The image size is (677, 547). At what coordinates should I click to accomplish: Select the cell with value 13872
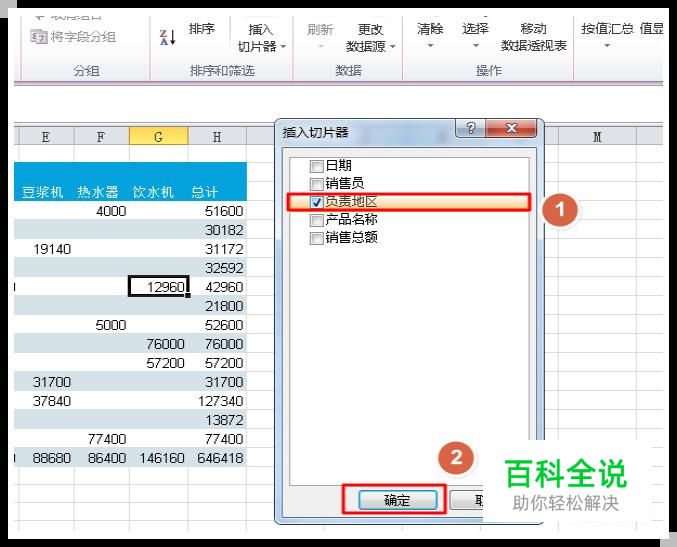[217, 420]
